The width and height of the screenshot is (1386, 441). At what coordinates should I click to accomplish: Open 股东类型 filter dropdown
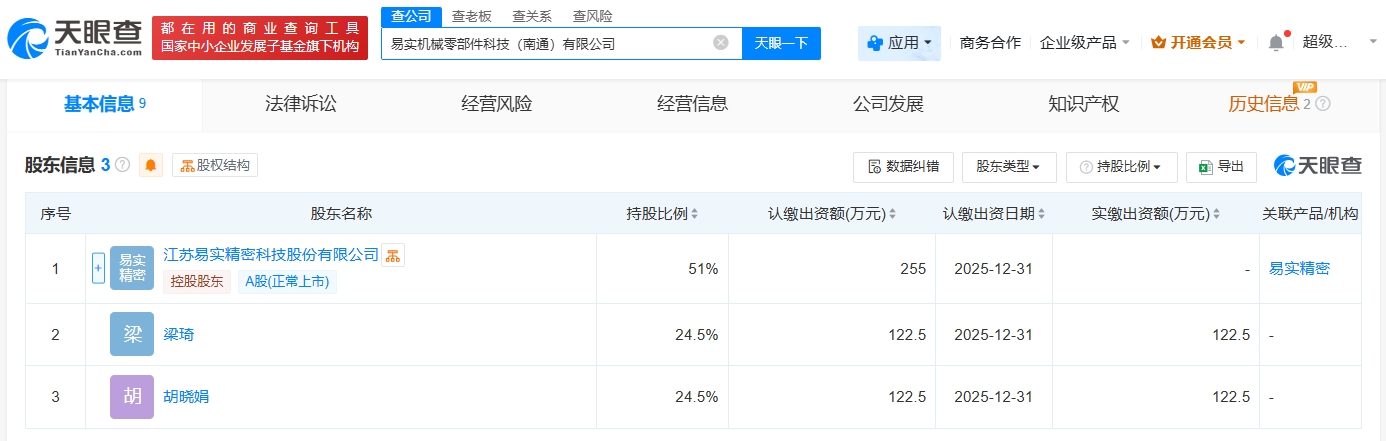1008,167
